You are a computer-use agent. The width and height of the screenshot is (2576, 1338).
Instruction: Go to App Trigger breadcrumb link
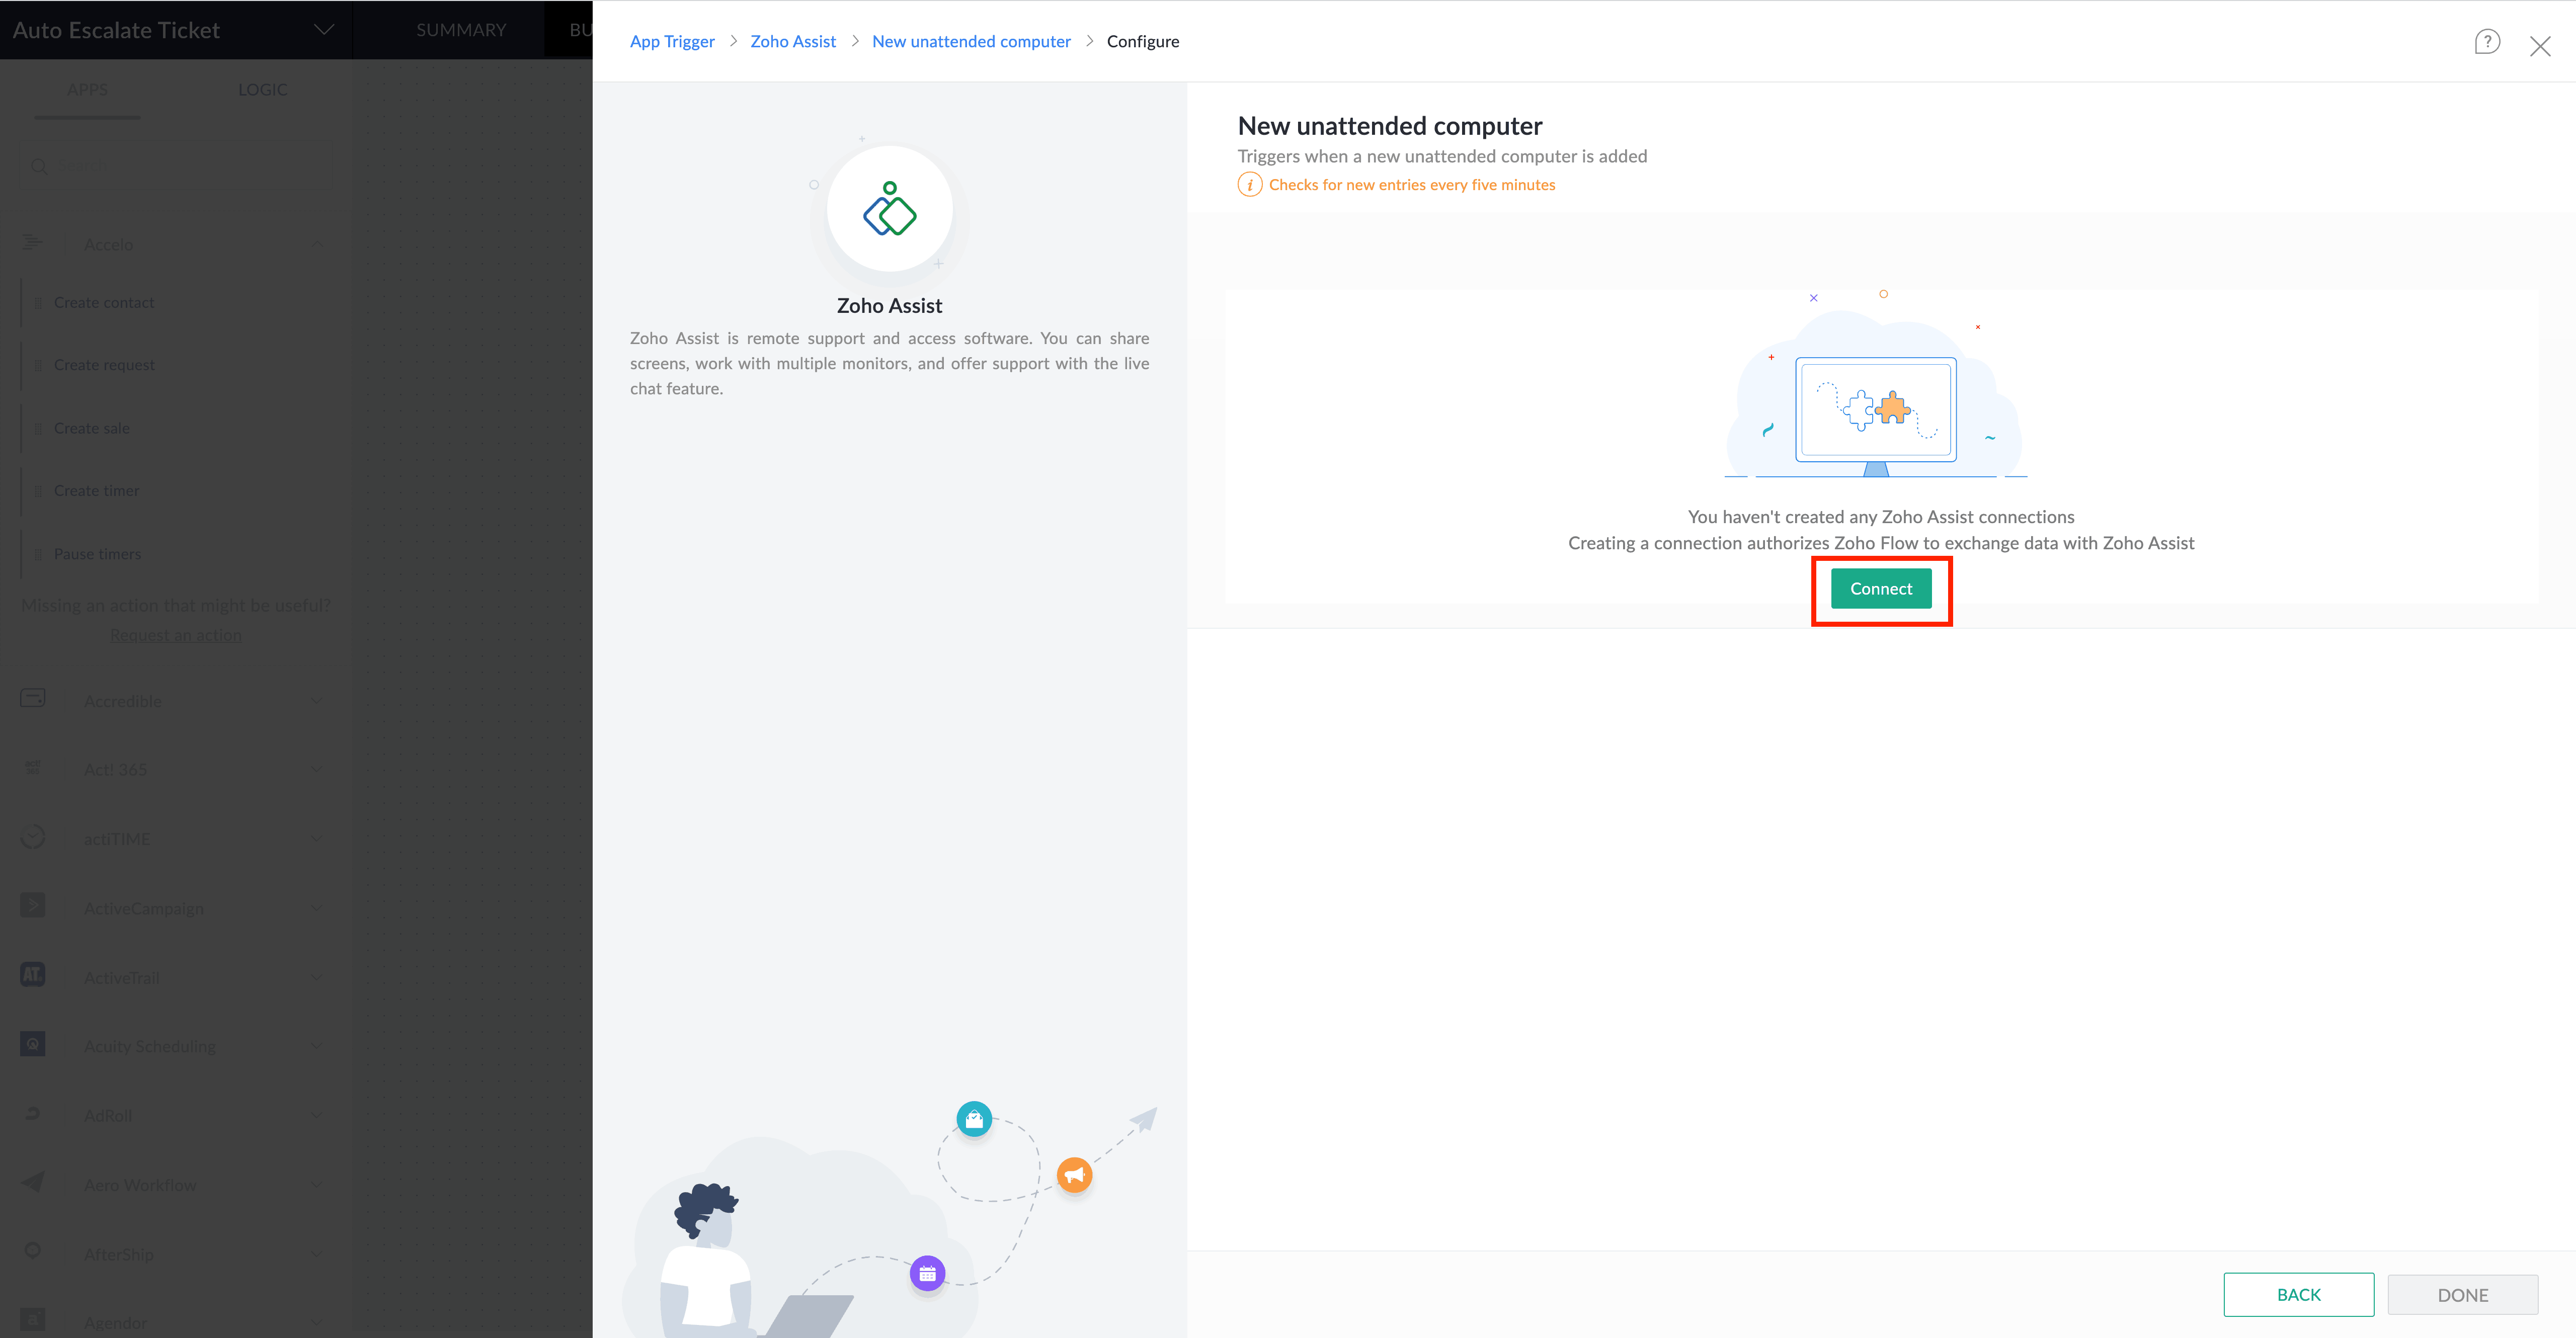[672, 42]
